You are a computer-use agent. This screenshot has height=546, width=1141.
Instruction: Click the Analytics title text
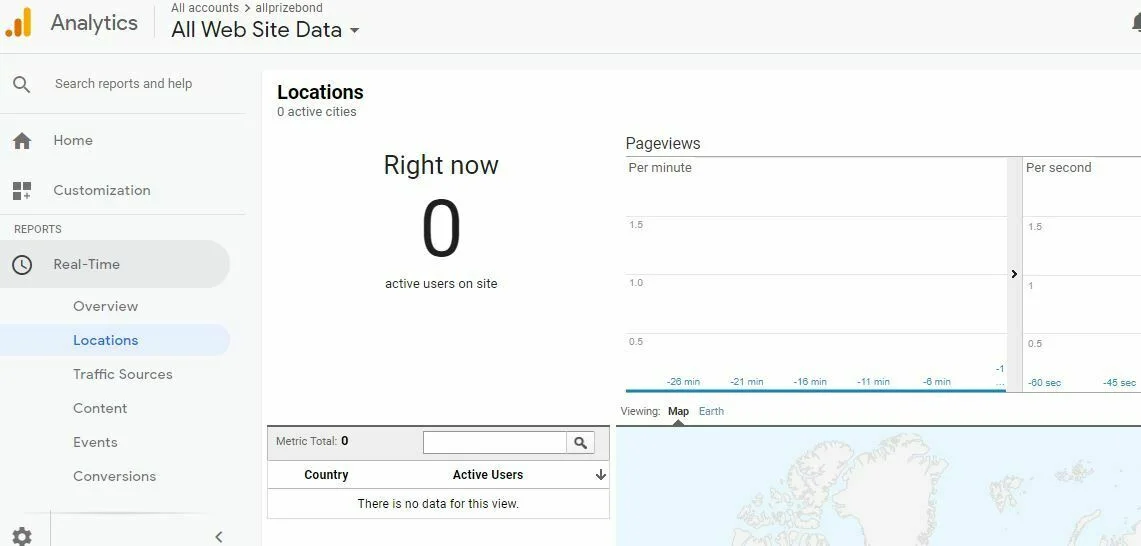[x=94, y=23]
